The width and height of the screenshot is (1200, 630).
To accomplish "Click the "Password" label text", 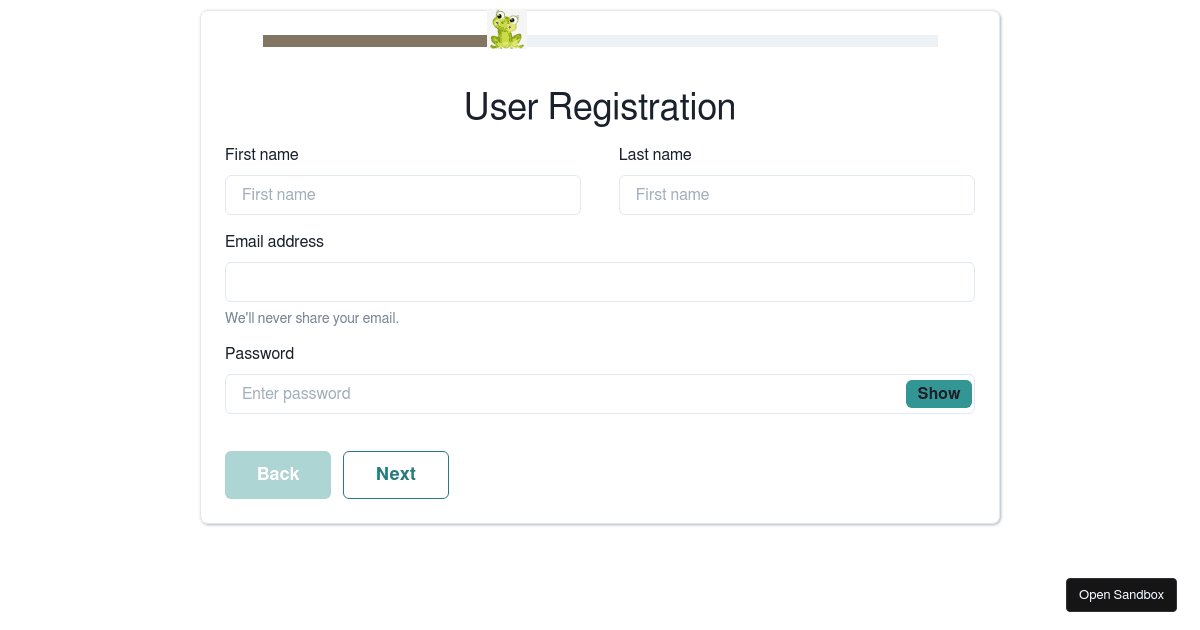I will pos(259,354).
